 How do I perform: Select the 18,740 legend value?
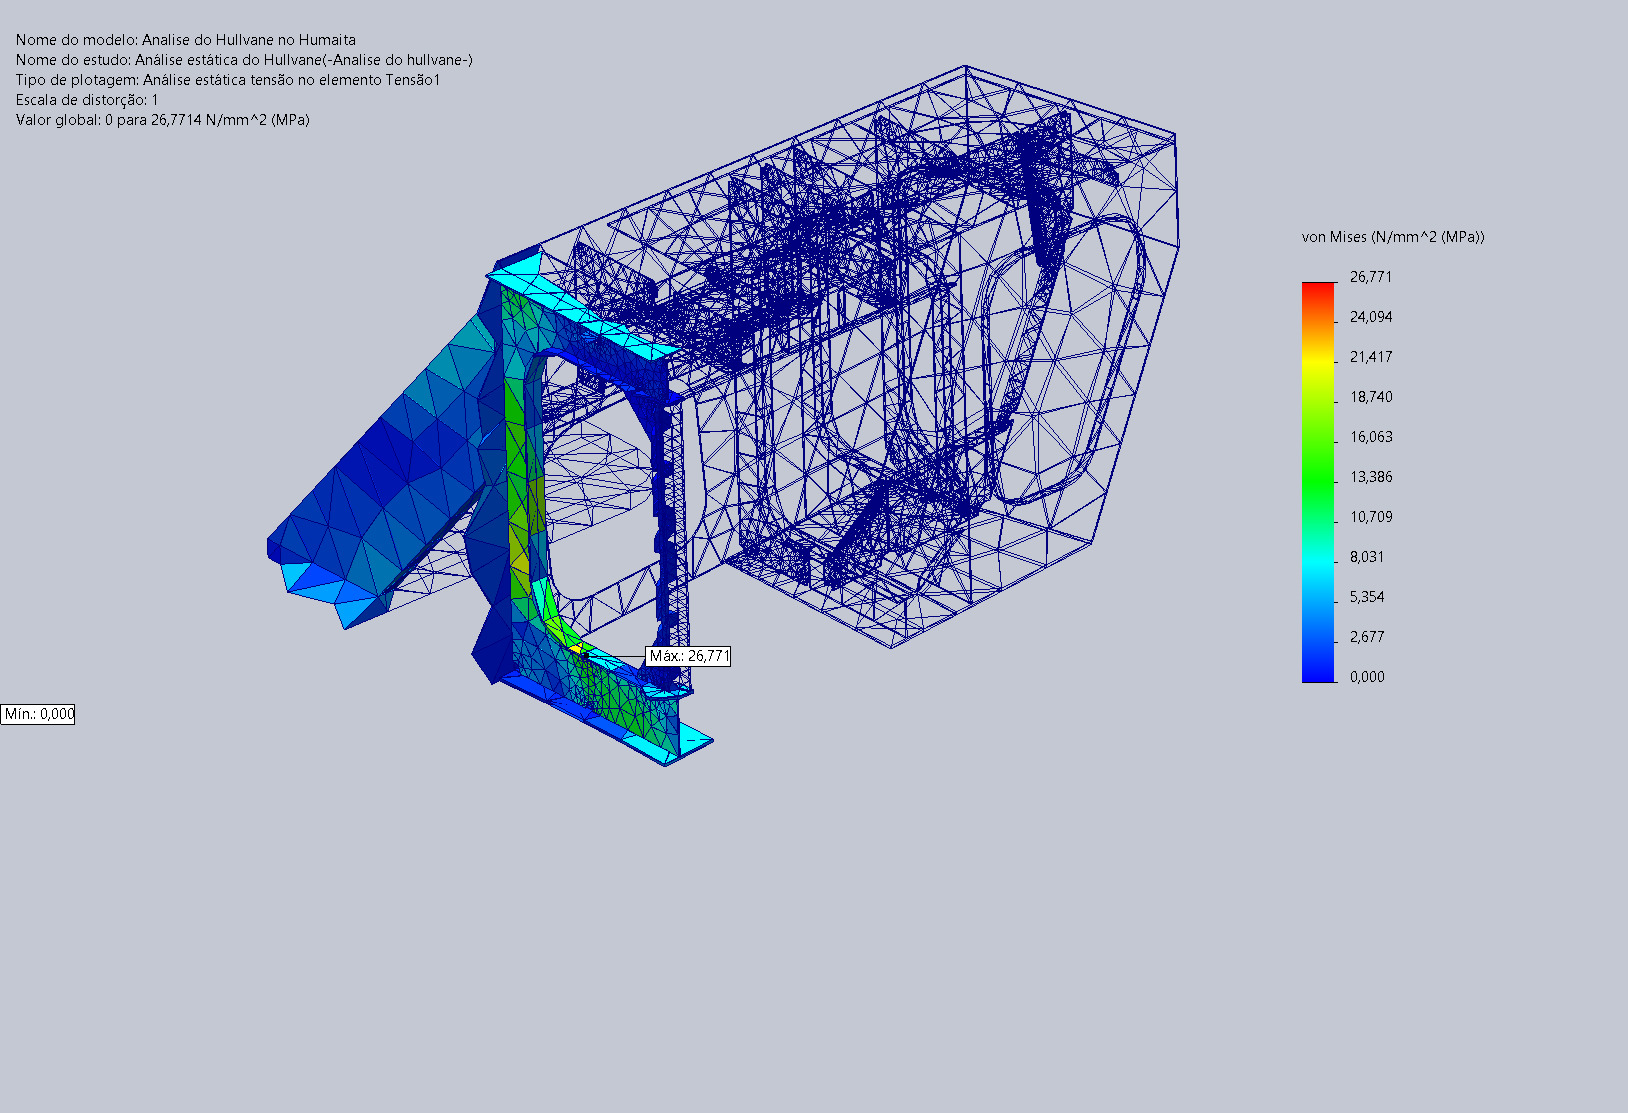(1370, 397)
